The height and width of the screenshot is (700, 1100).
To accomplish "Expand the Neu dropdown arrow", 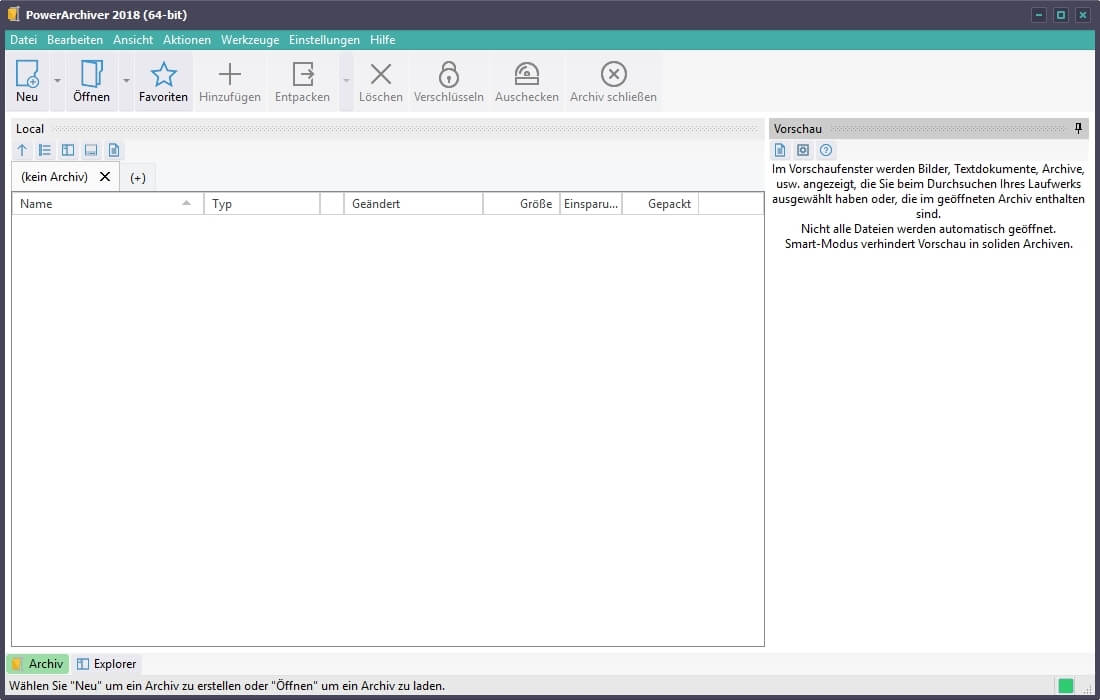I will (x=57, y=81).
